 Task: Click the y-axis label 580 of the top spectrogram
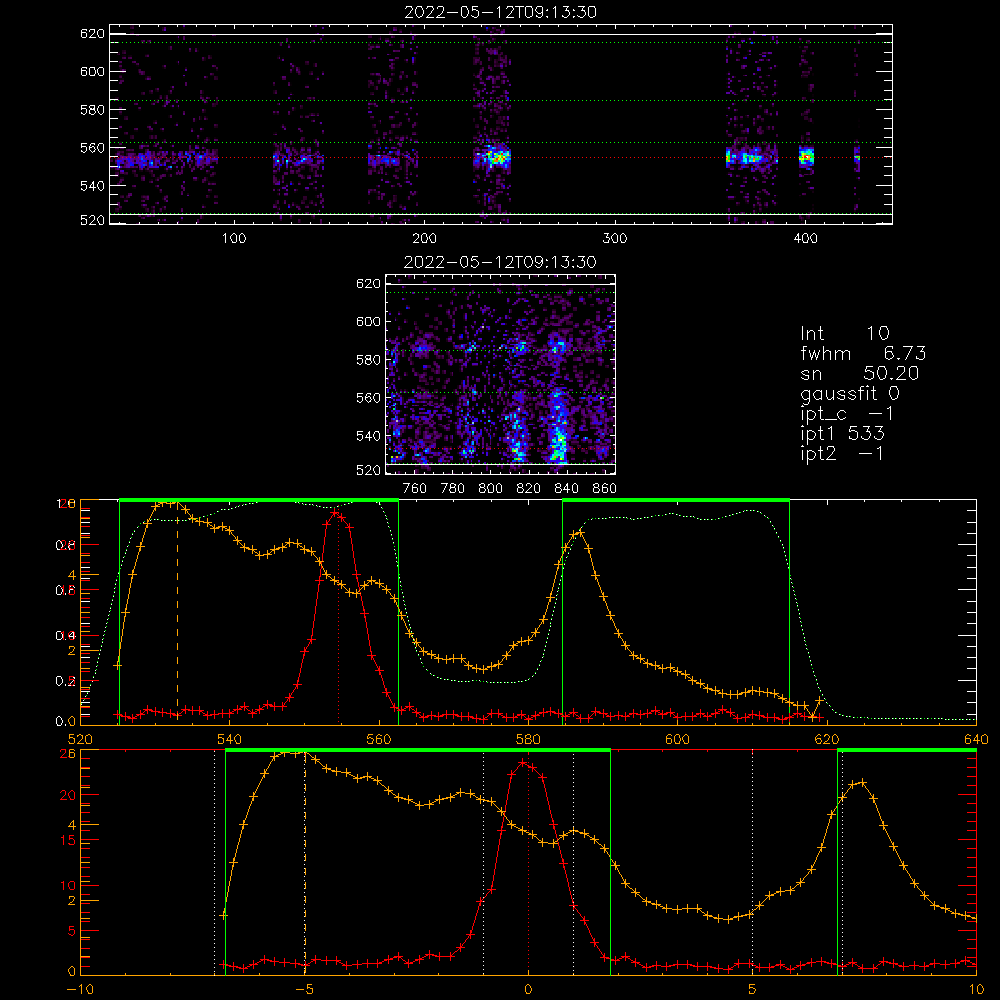click(92, 110)
